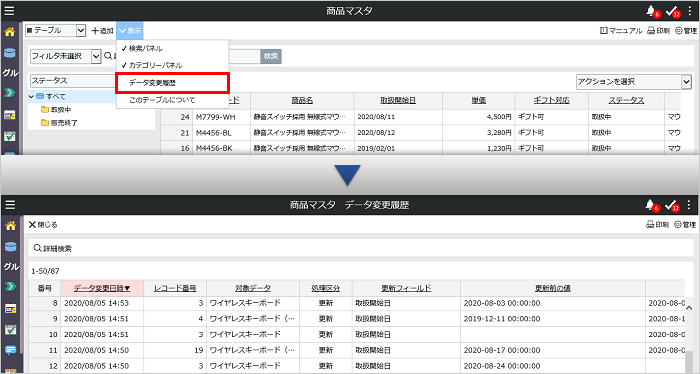Open the ステータス category dropdown

74,81
